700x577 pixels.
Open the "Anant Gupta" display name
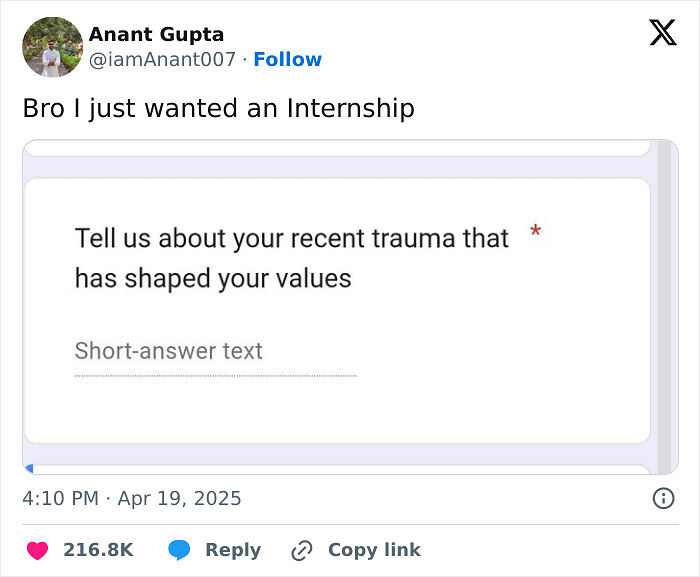click(156, 35)
